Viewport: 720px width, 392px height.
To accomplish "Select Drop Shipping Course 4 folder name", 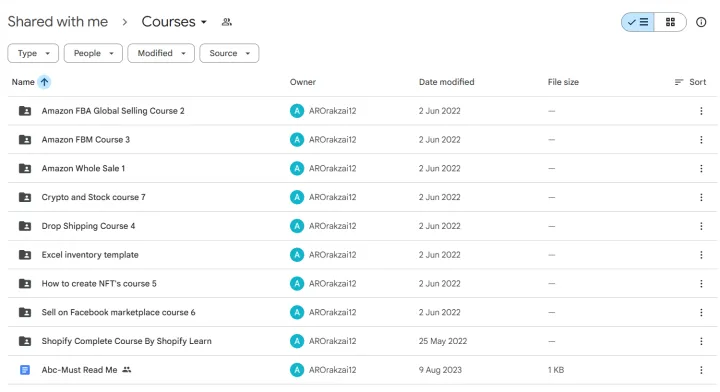I will pos(88,226).
